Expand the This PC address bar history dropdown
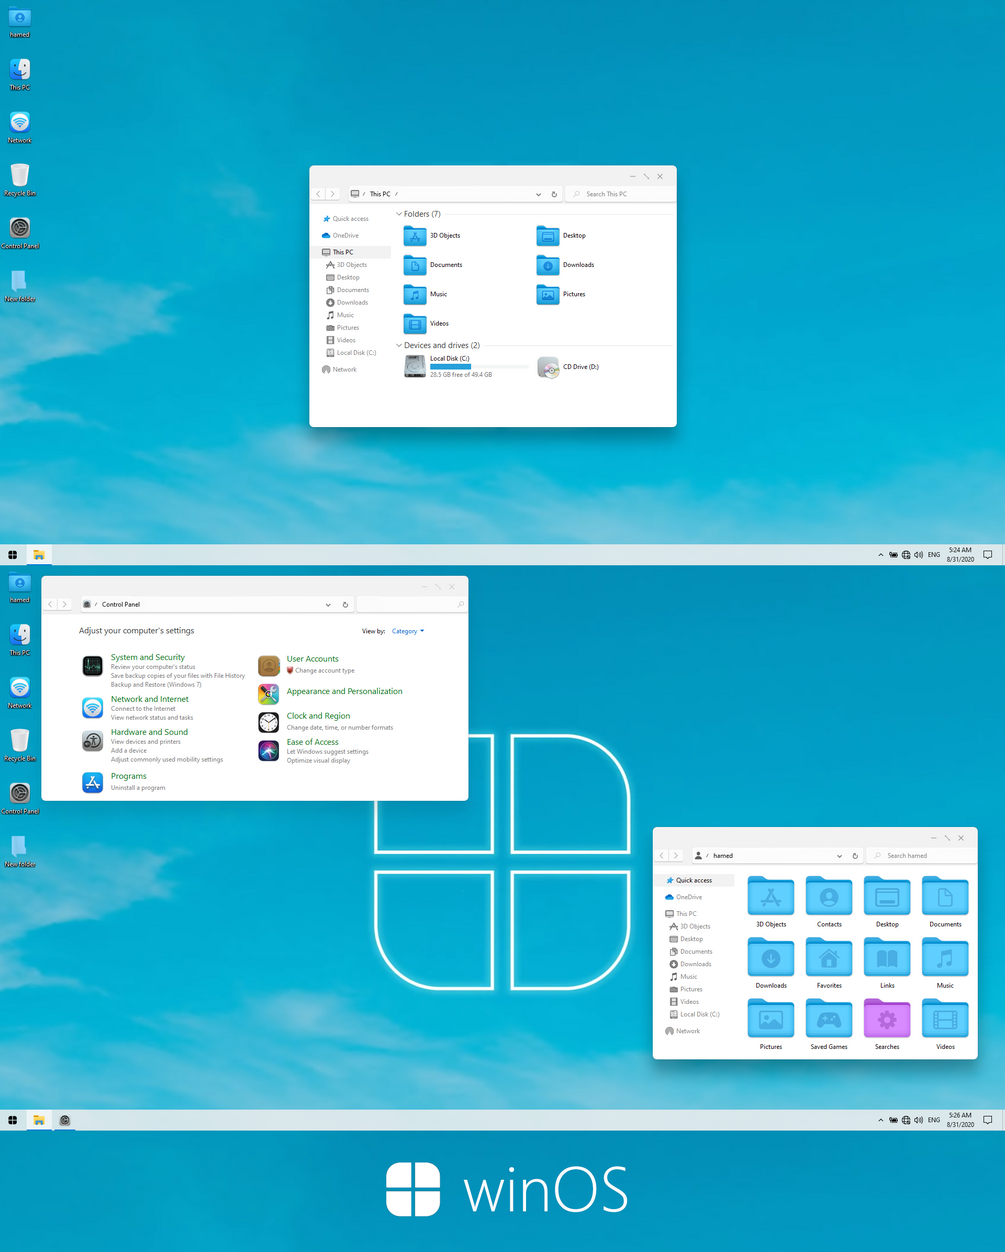The image size is (1005, 1252). (538, 194)
